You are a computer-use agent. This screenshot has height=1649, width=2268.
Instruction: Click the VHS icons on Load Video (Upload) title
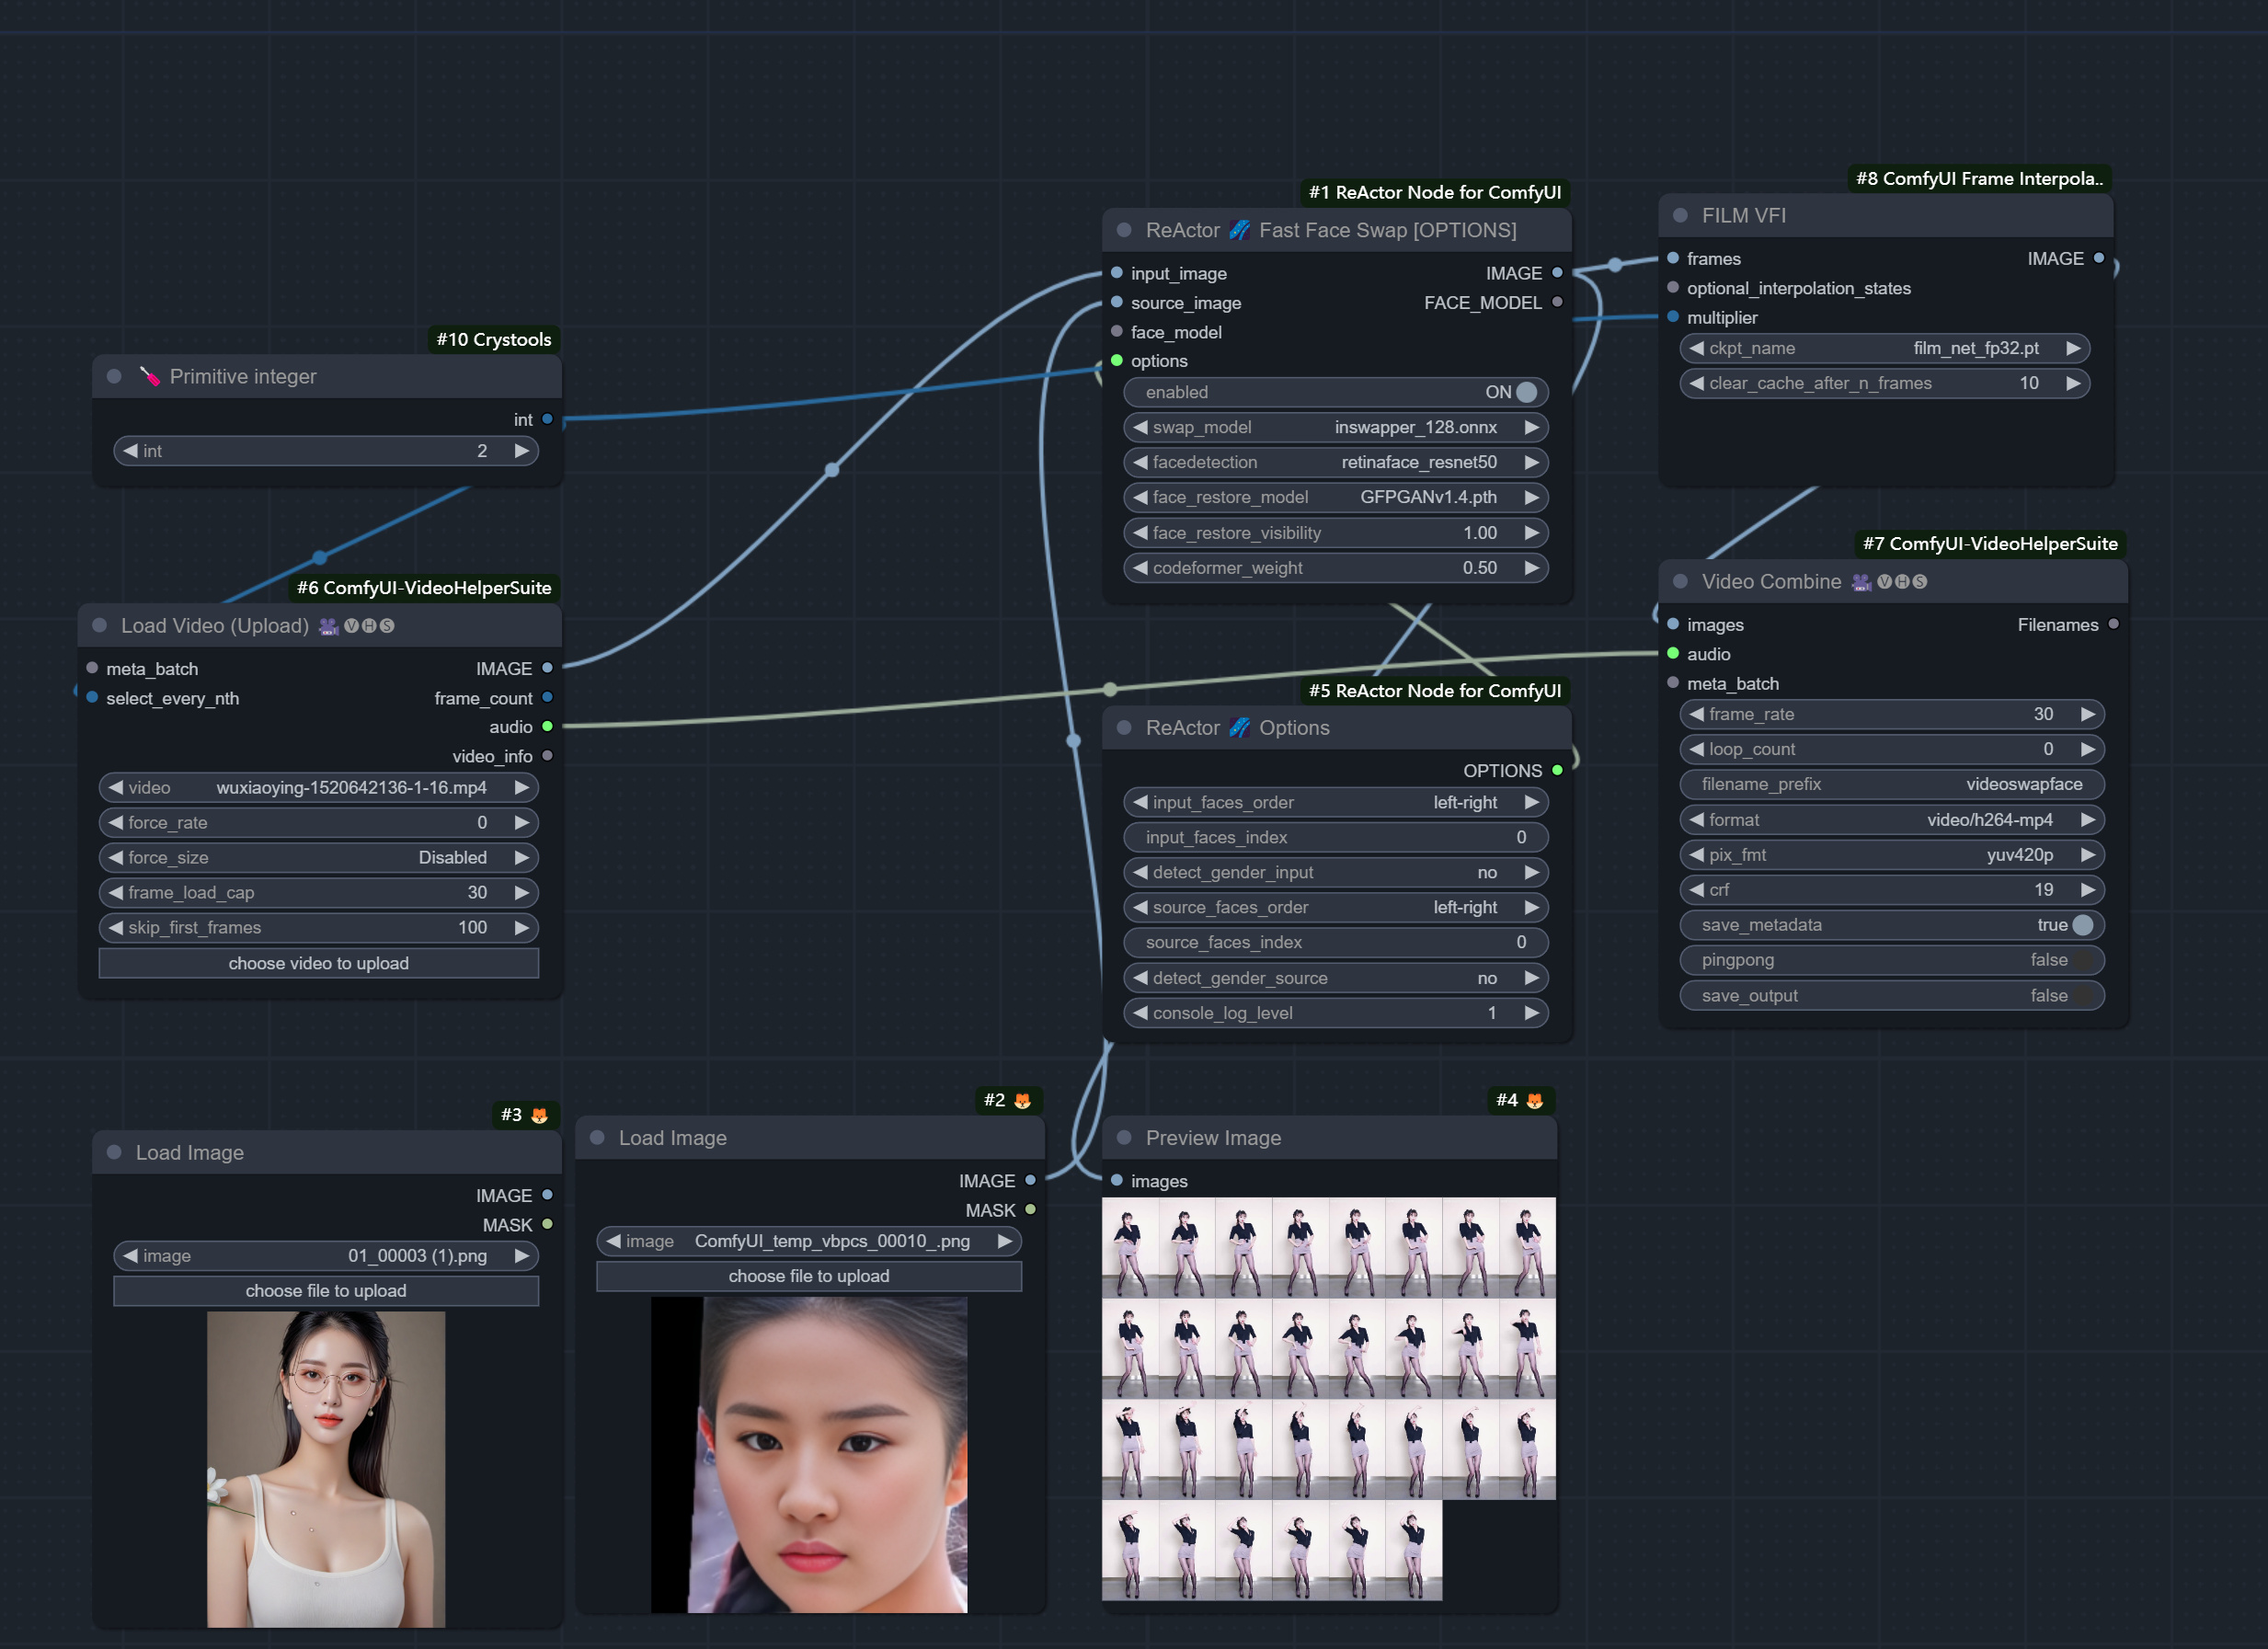click(368, 625)
